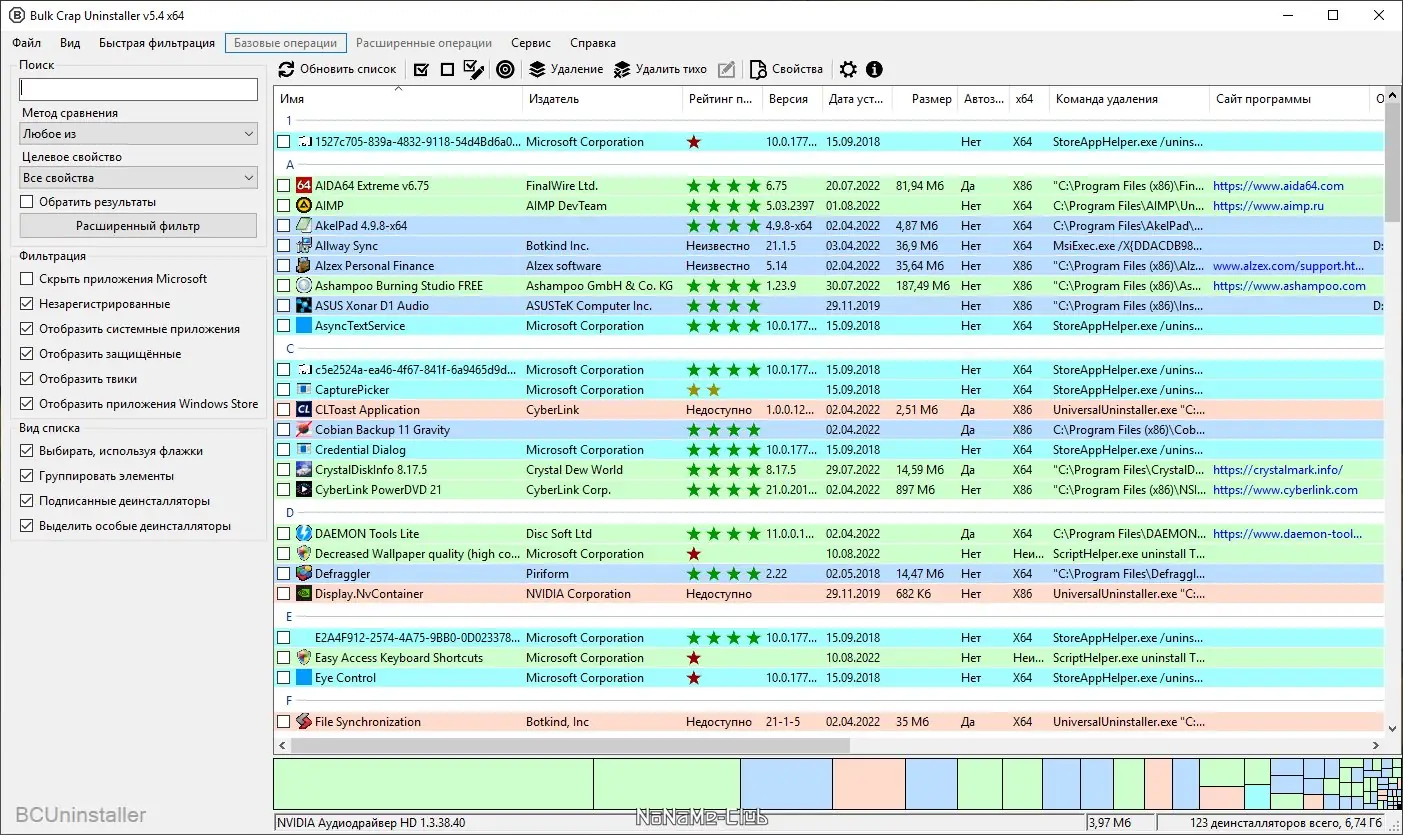Tick Скрыть приложения Microsoft checkbox
The height and width of the screenshot is (835, 1403).
tap(27, 279)
